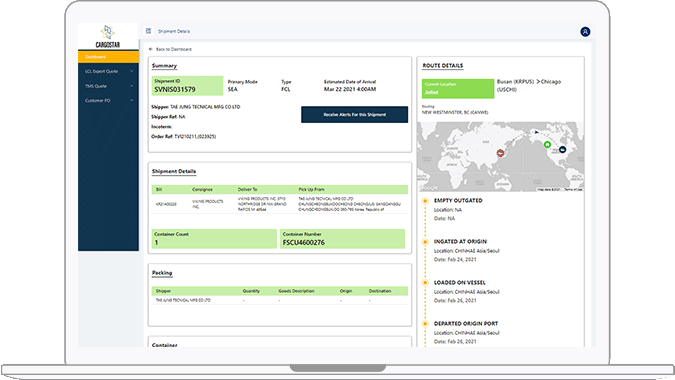Click INGATED AT ORIGIN event title
Image resolution: width=675 pixels, height=380 pixels.
(x=460, y=242)
